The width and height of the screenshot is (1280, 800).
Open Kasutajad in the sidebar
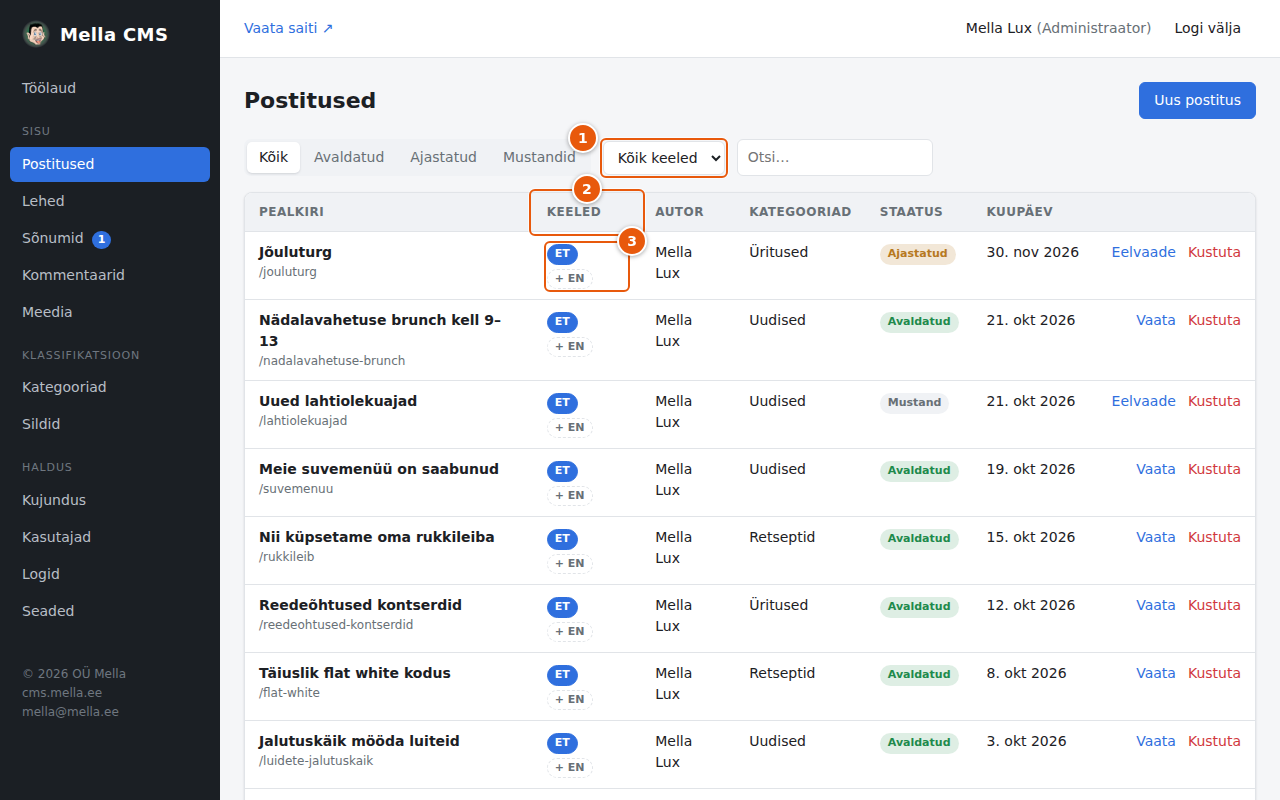coord(110,537)
